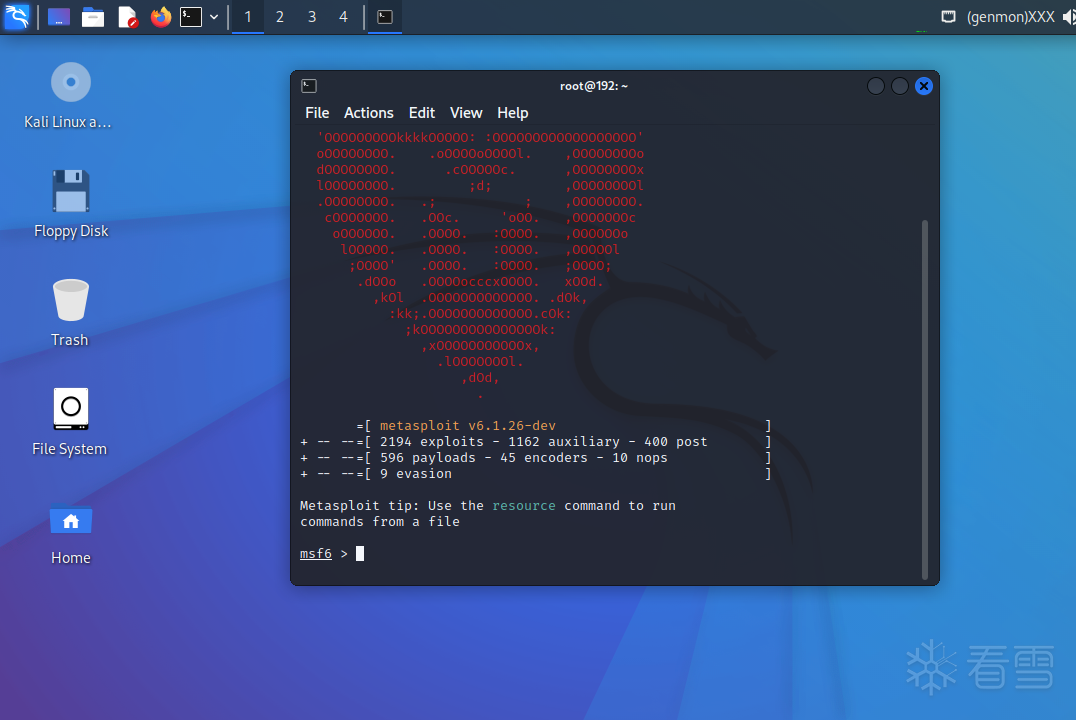
Task: Click the terminal window title-bar icon
Action: coord(309,86)
